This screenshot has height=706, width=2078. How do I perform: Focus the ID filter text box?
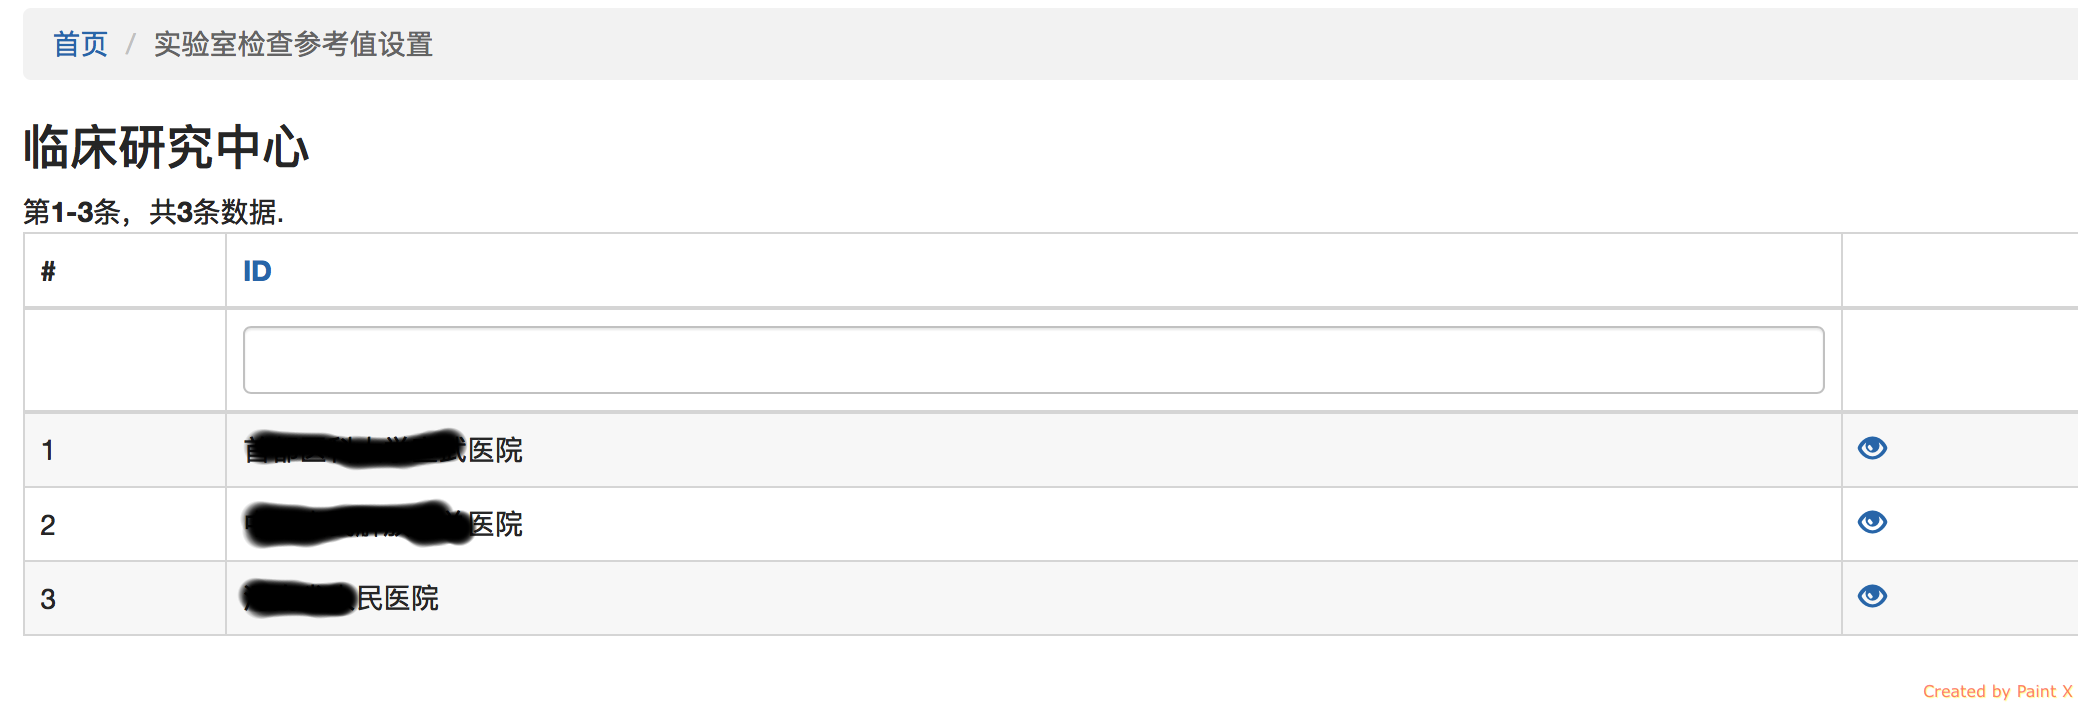pos(1033,360)
